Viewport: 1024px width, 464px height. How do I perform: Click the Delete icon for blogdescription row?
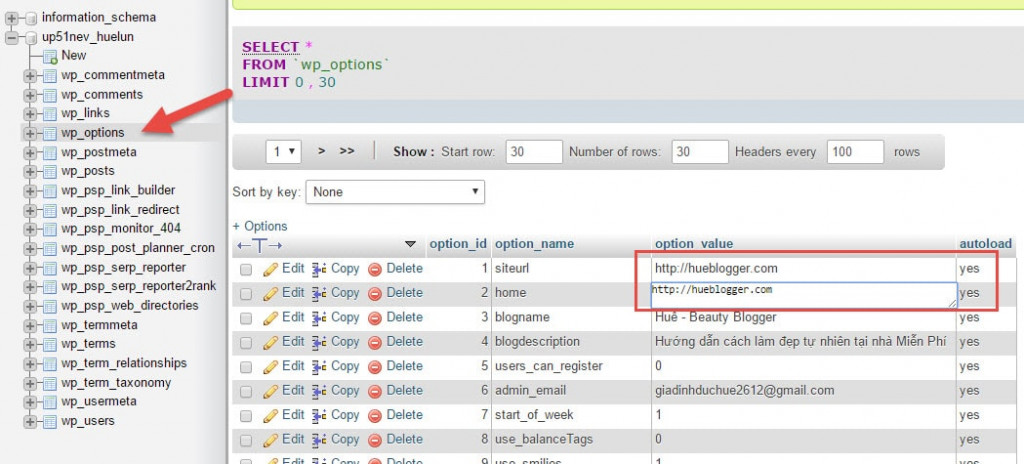pos(375,342)
